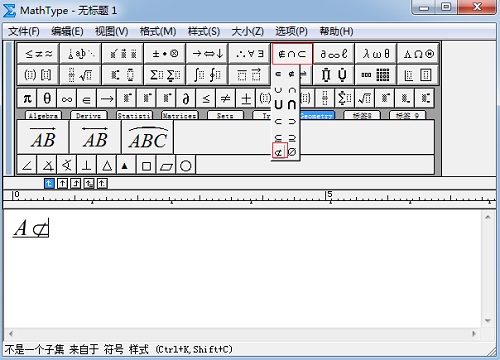
Task: Open the 大小(Z) menu
Action: [247, 32]
